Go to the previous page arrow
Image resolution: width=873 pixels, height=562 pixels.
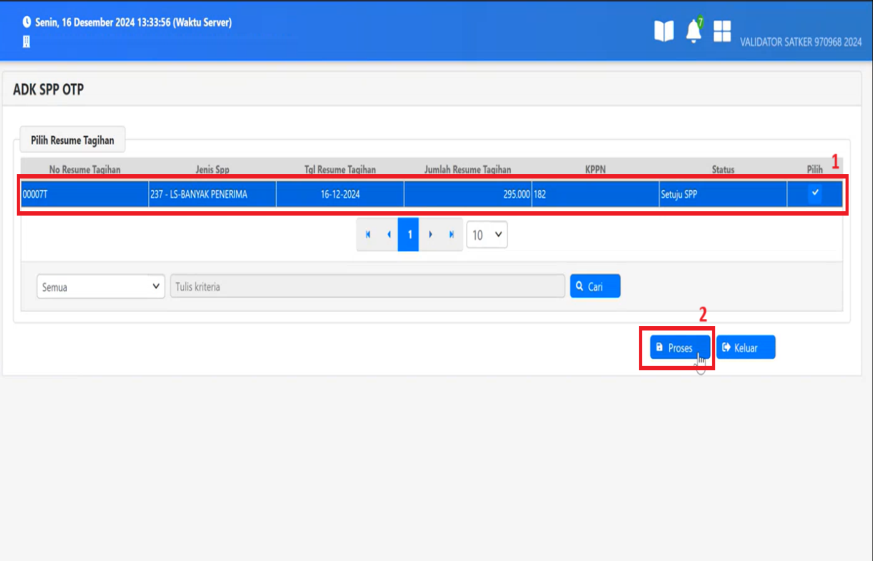point(388,235)
